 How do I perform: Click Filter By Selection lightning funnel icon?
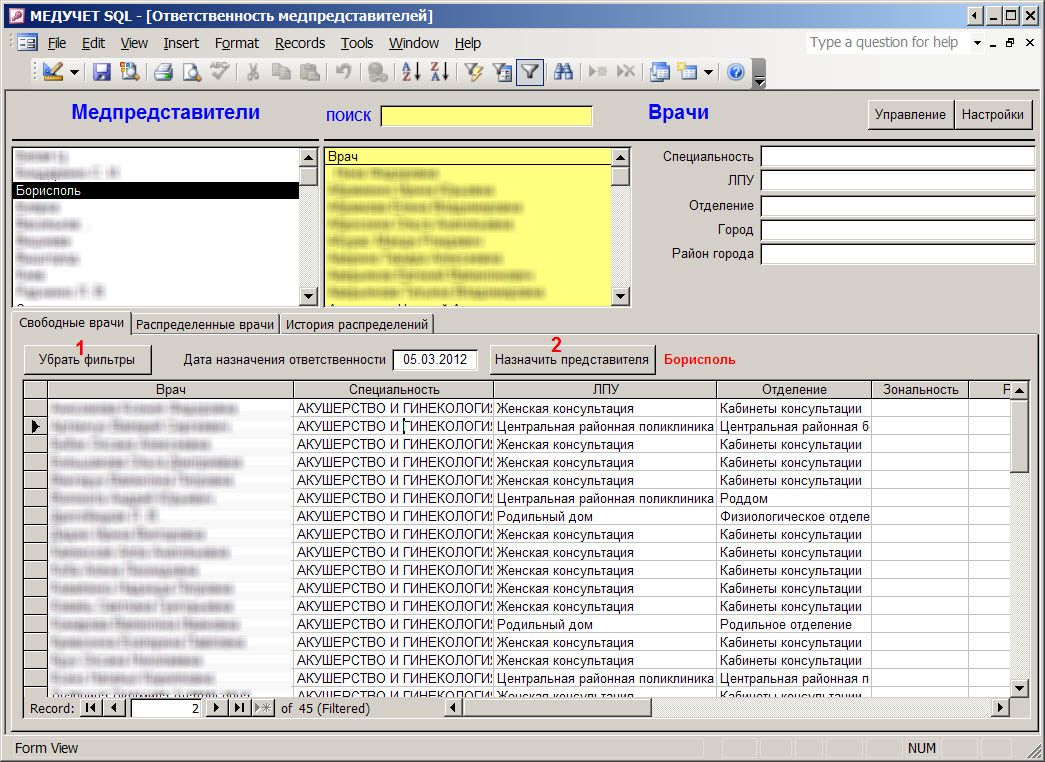click(474, 71)
